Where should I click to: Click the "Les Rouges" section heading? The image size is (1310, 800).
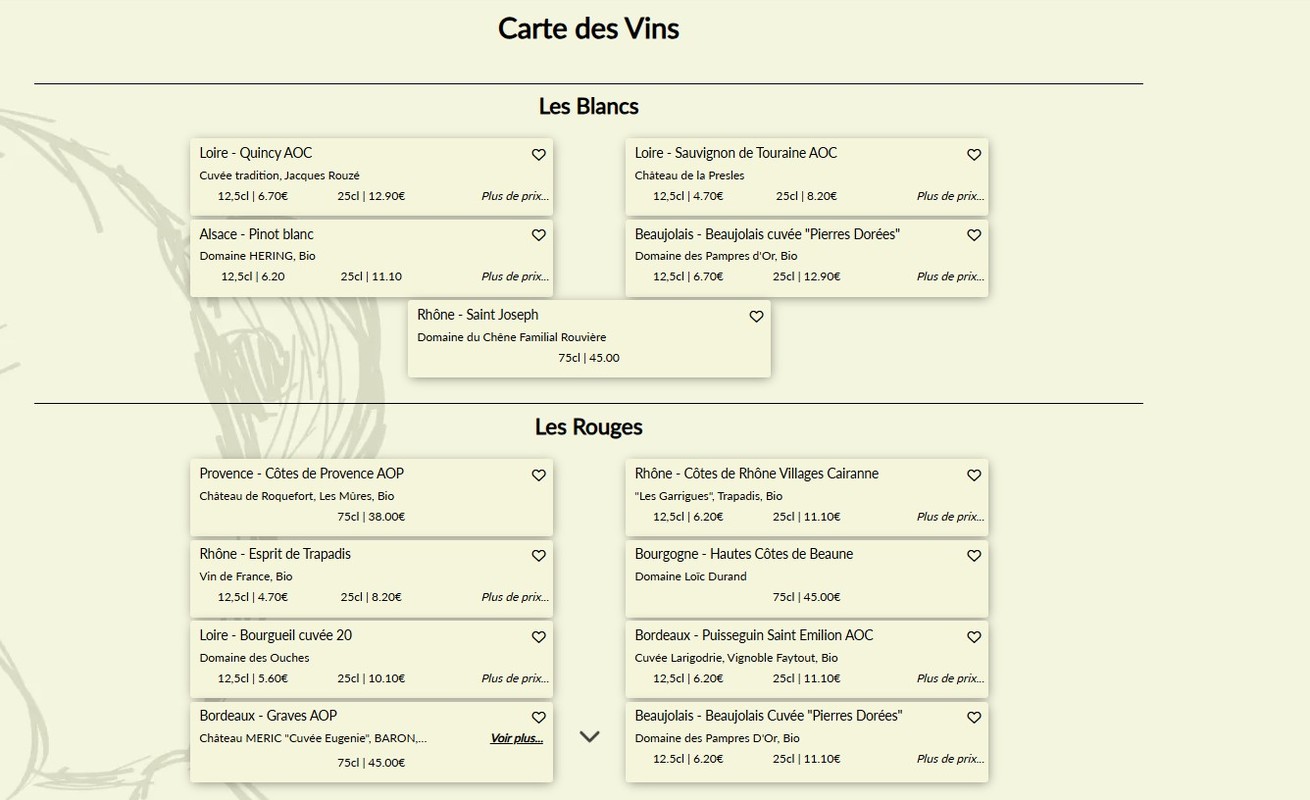click(x=589, y=427)
